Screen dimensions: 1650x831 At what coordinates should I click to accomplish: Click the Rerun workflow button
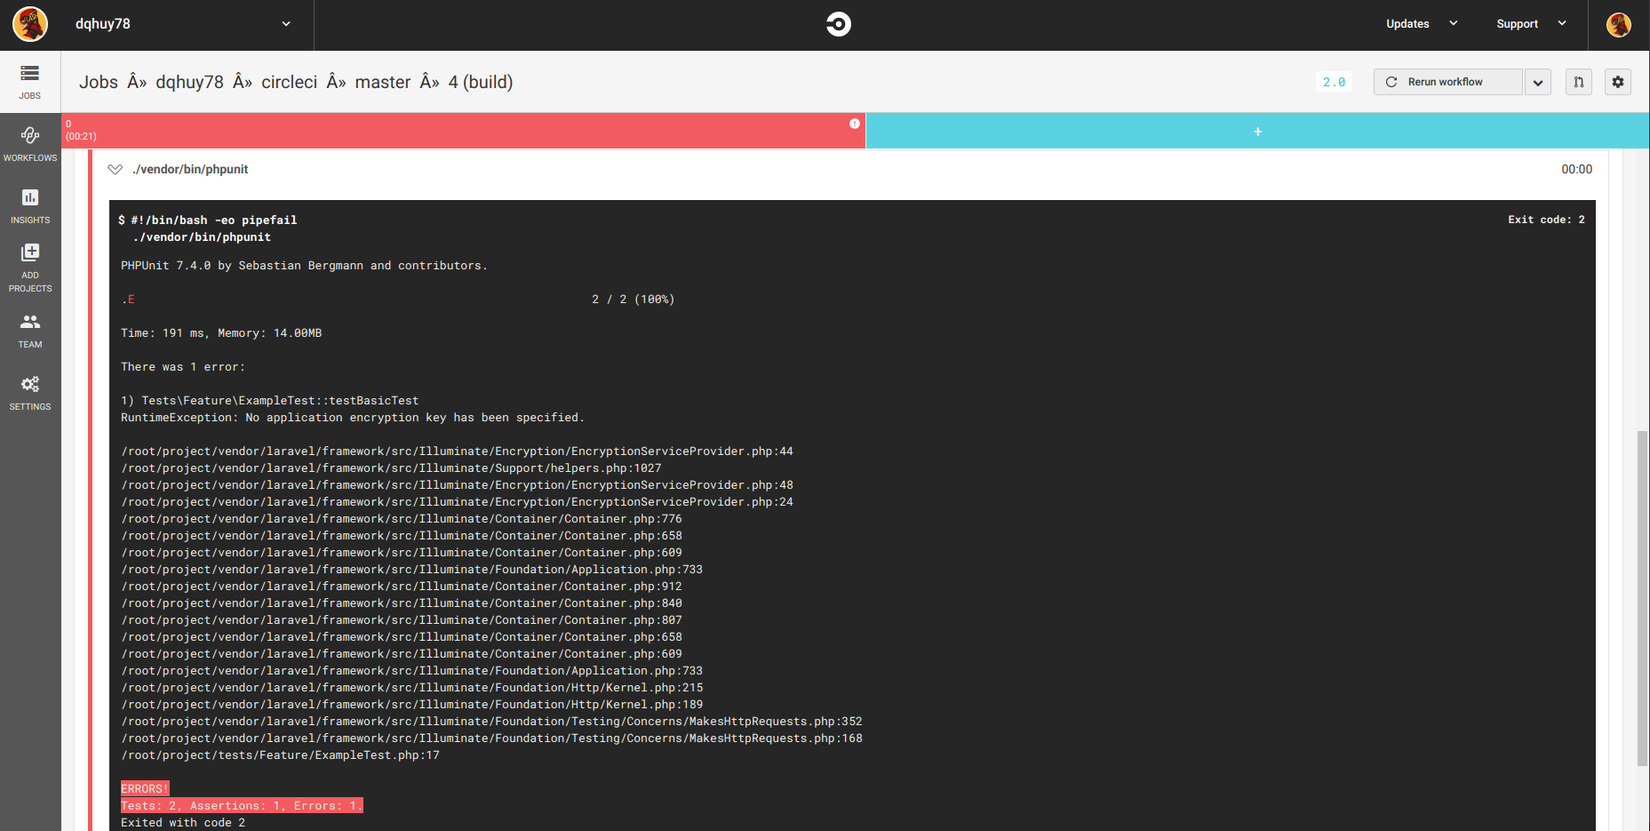[x=1447, y=82]
